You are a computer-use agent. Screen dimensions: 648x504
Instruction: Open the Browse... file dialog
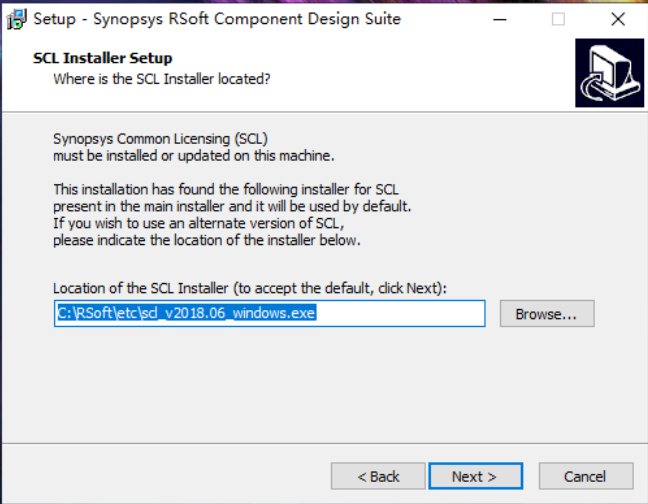tap(546, 314)
